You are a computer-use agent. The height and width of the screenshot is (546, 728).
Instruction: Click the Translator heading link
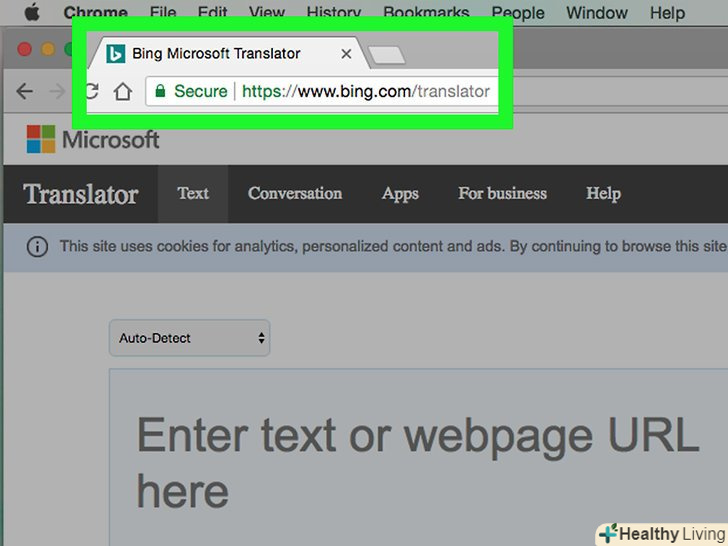[80, 194]
